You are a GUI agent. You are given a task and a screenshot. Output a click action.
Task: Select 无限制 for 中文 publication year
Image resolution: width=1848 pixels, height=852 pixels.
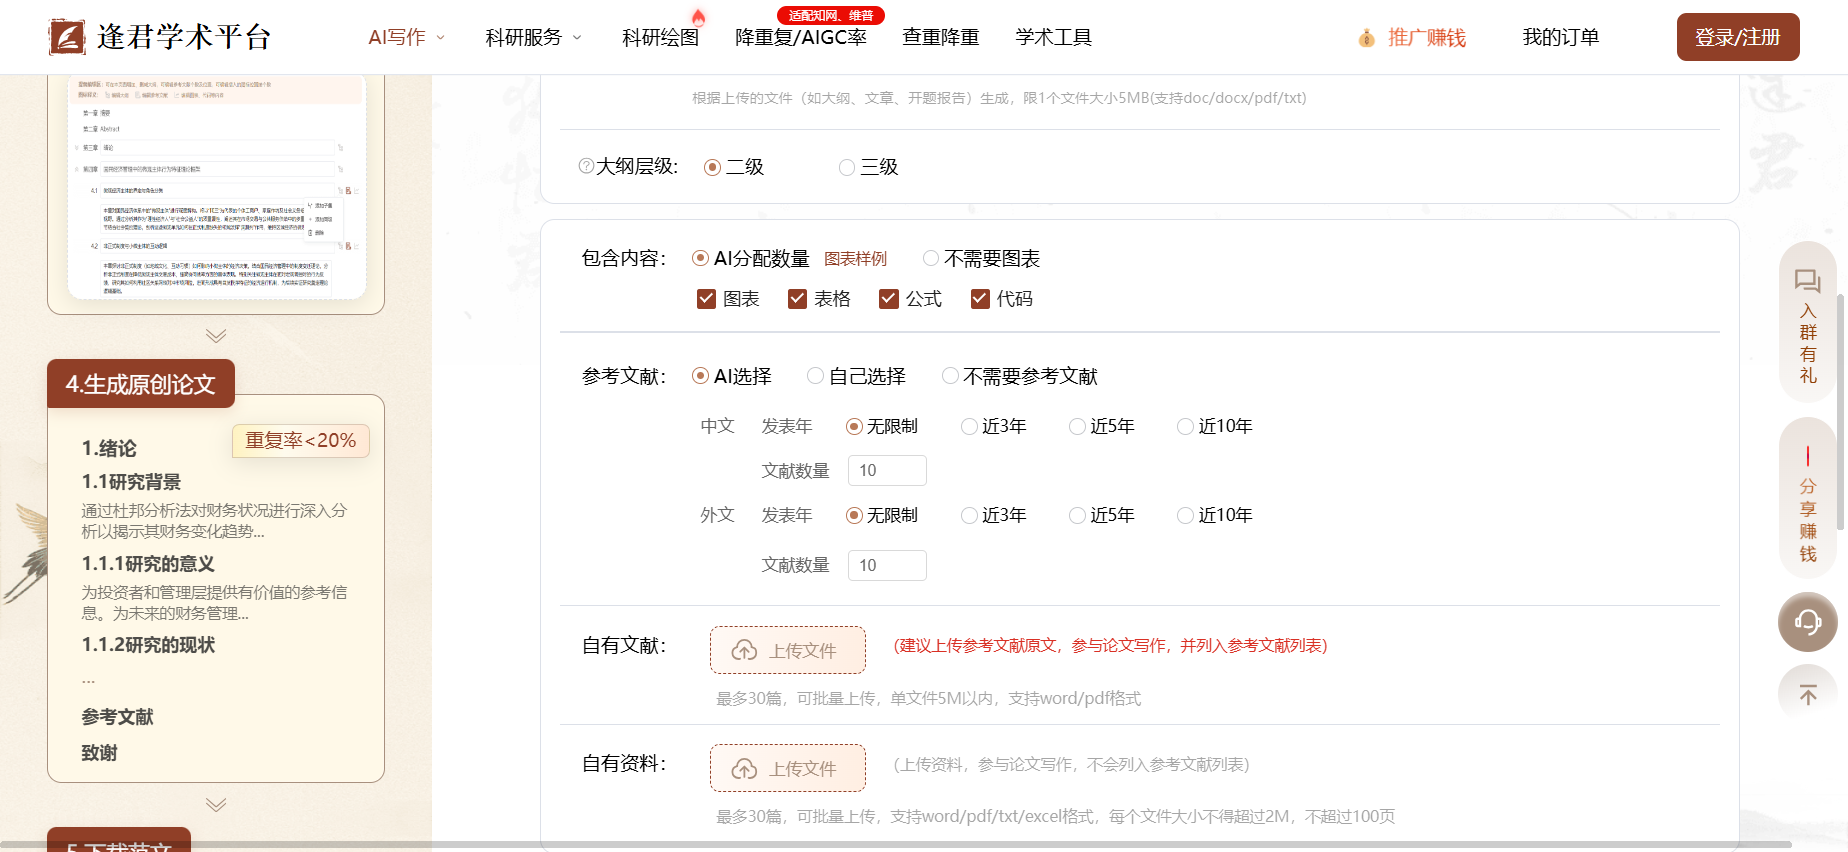coord(854,426)
